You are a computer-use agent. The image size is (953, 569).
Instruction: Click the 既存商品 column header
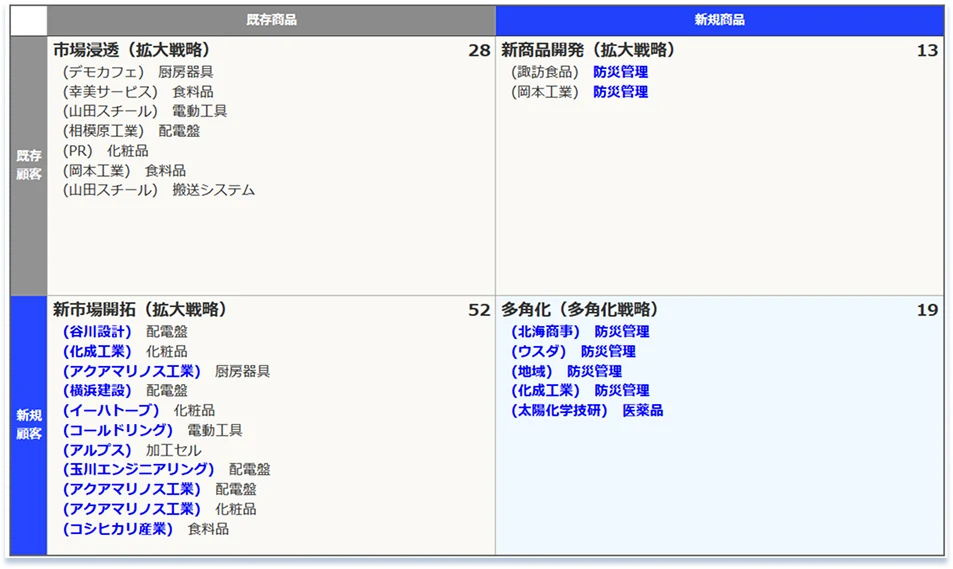(x=271, y=20)
